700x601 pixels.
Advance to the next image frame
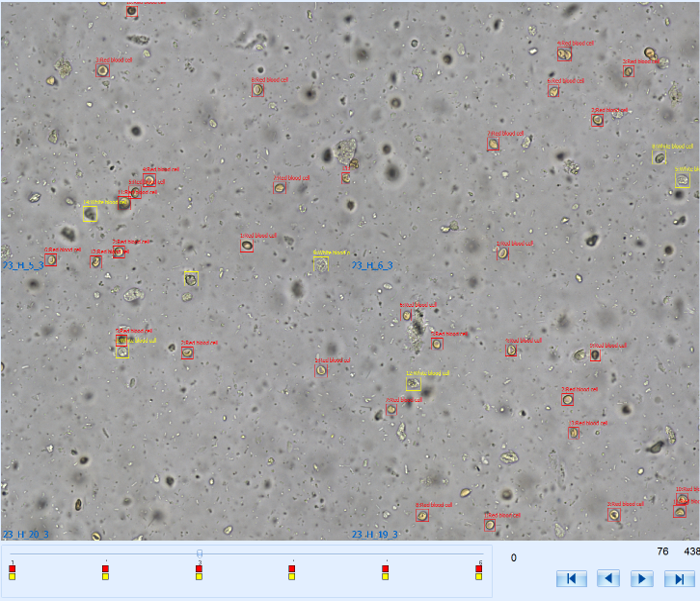pos(642,578)
